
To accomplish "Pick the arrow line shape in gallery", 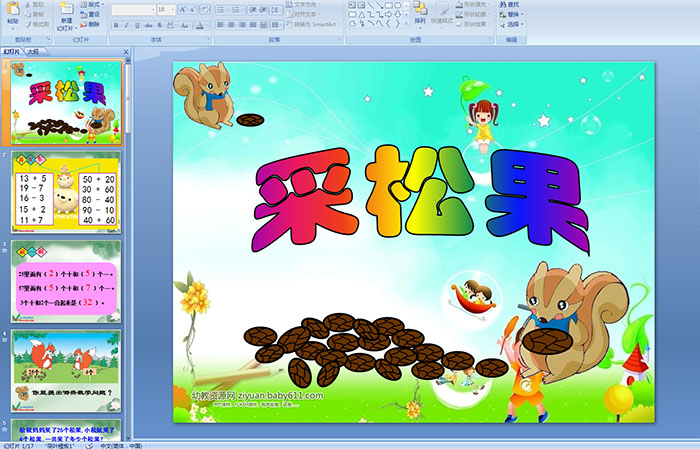I will click(380, 5).
